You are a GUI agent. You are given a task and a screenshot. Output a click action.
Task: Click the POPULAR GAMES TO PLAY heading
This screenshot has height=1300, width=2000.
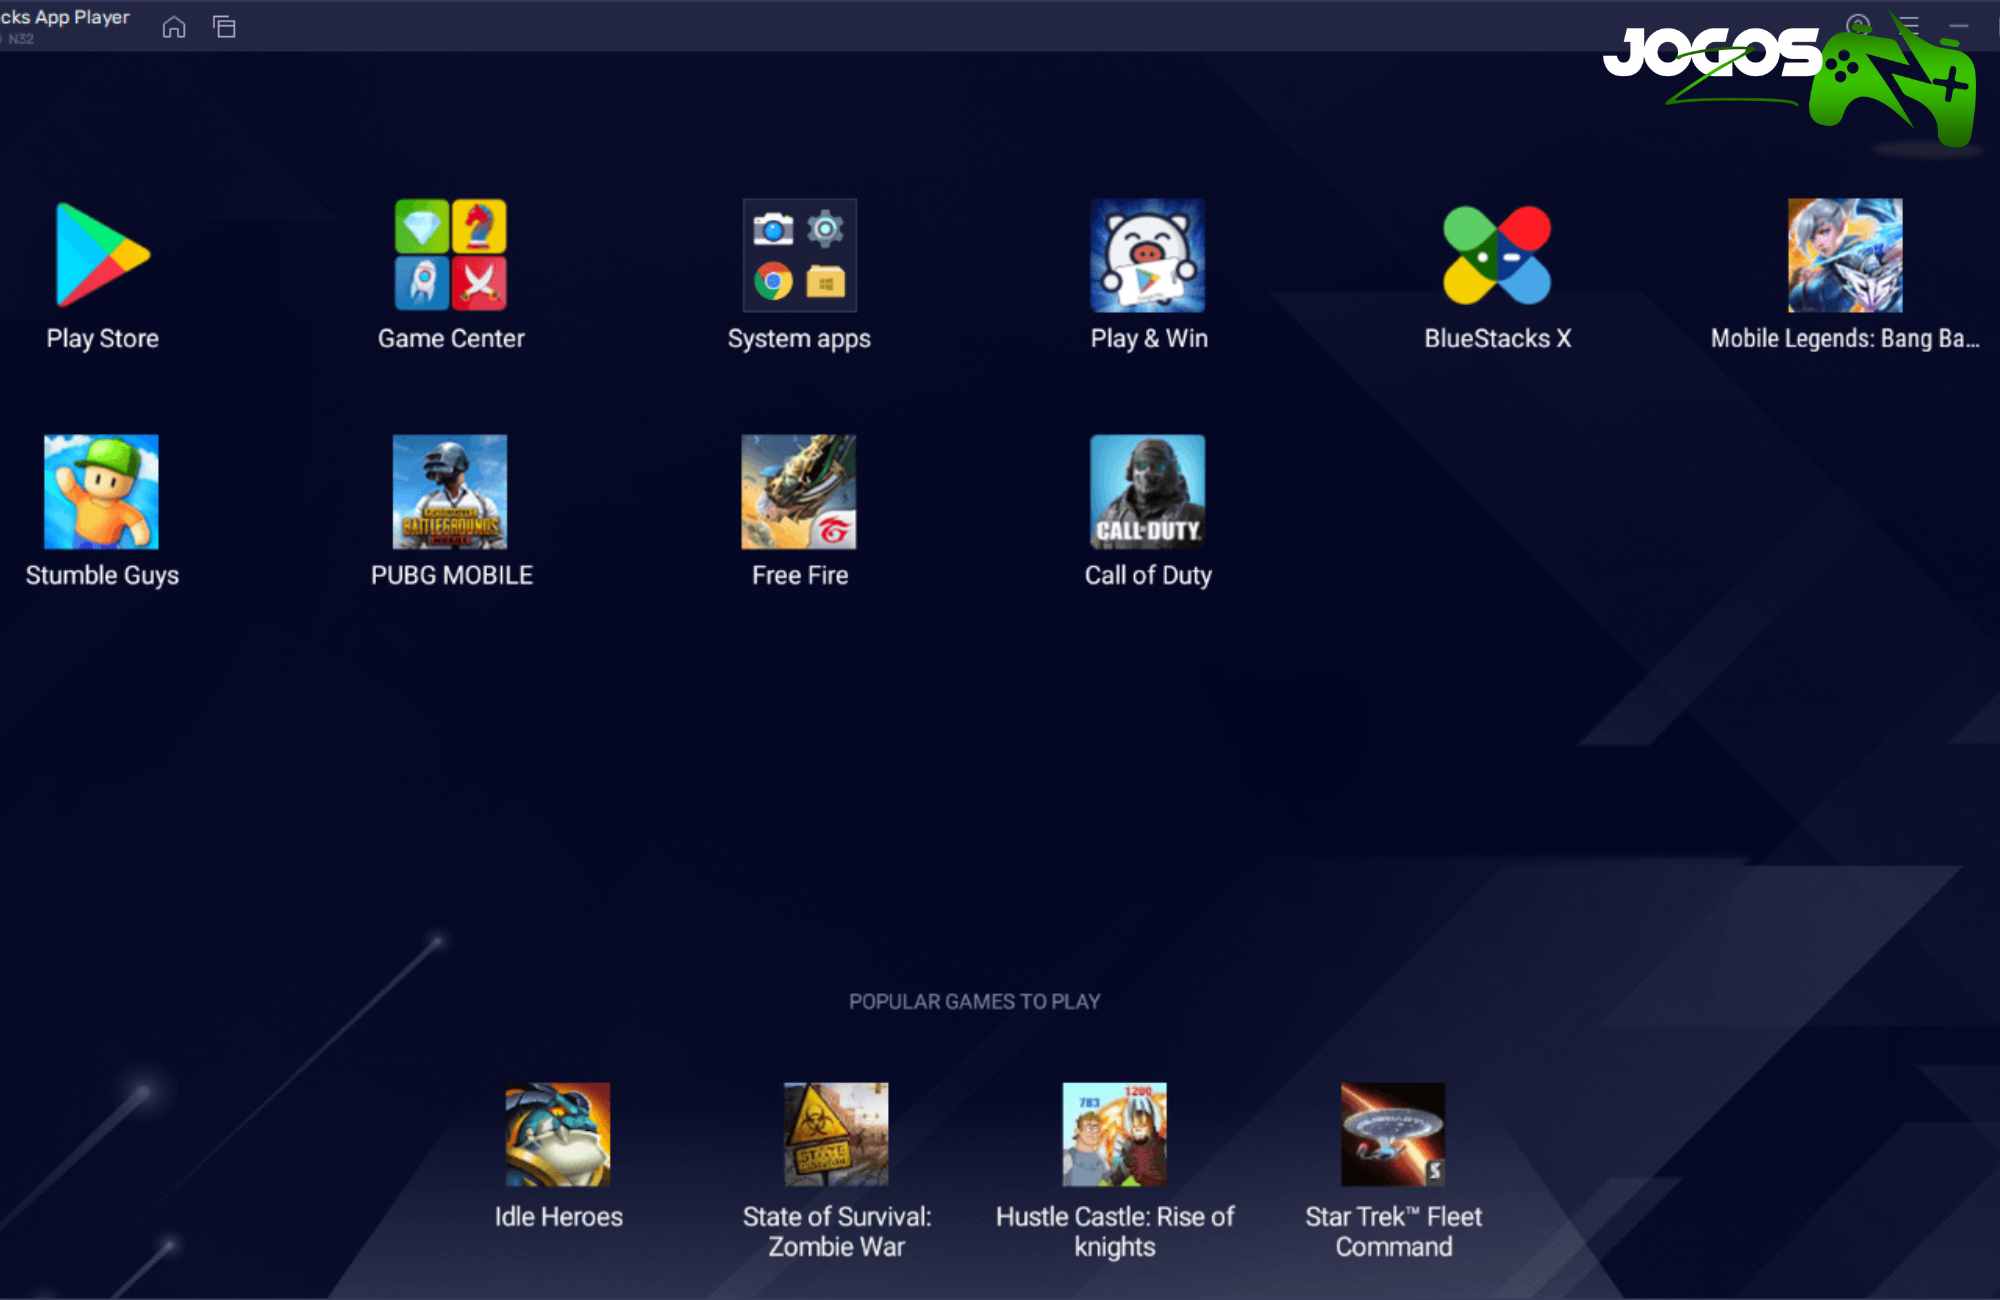(974, 1001)
